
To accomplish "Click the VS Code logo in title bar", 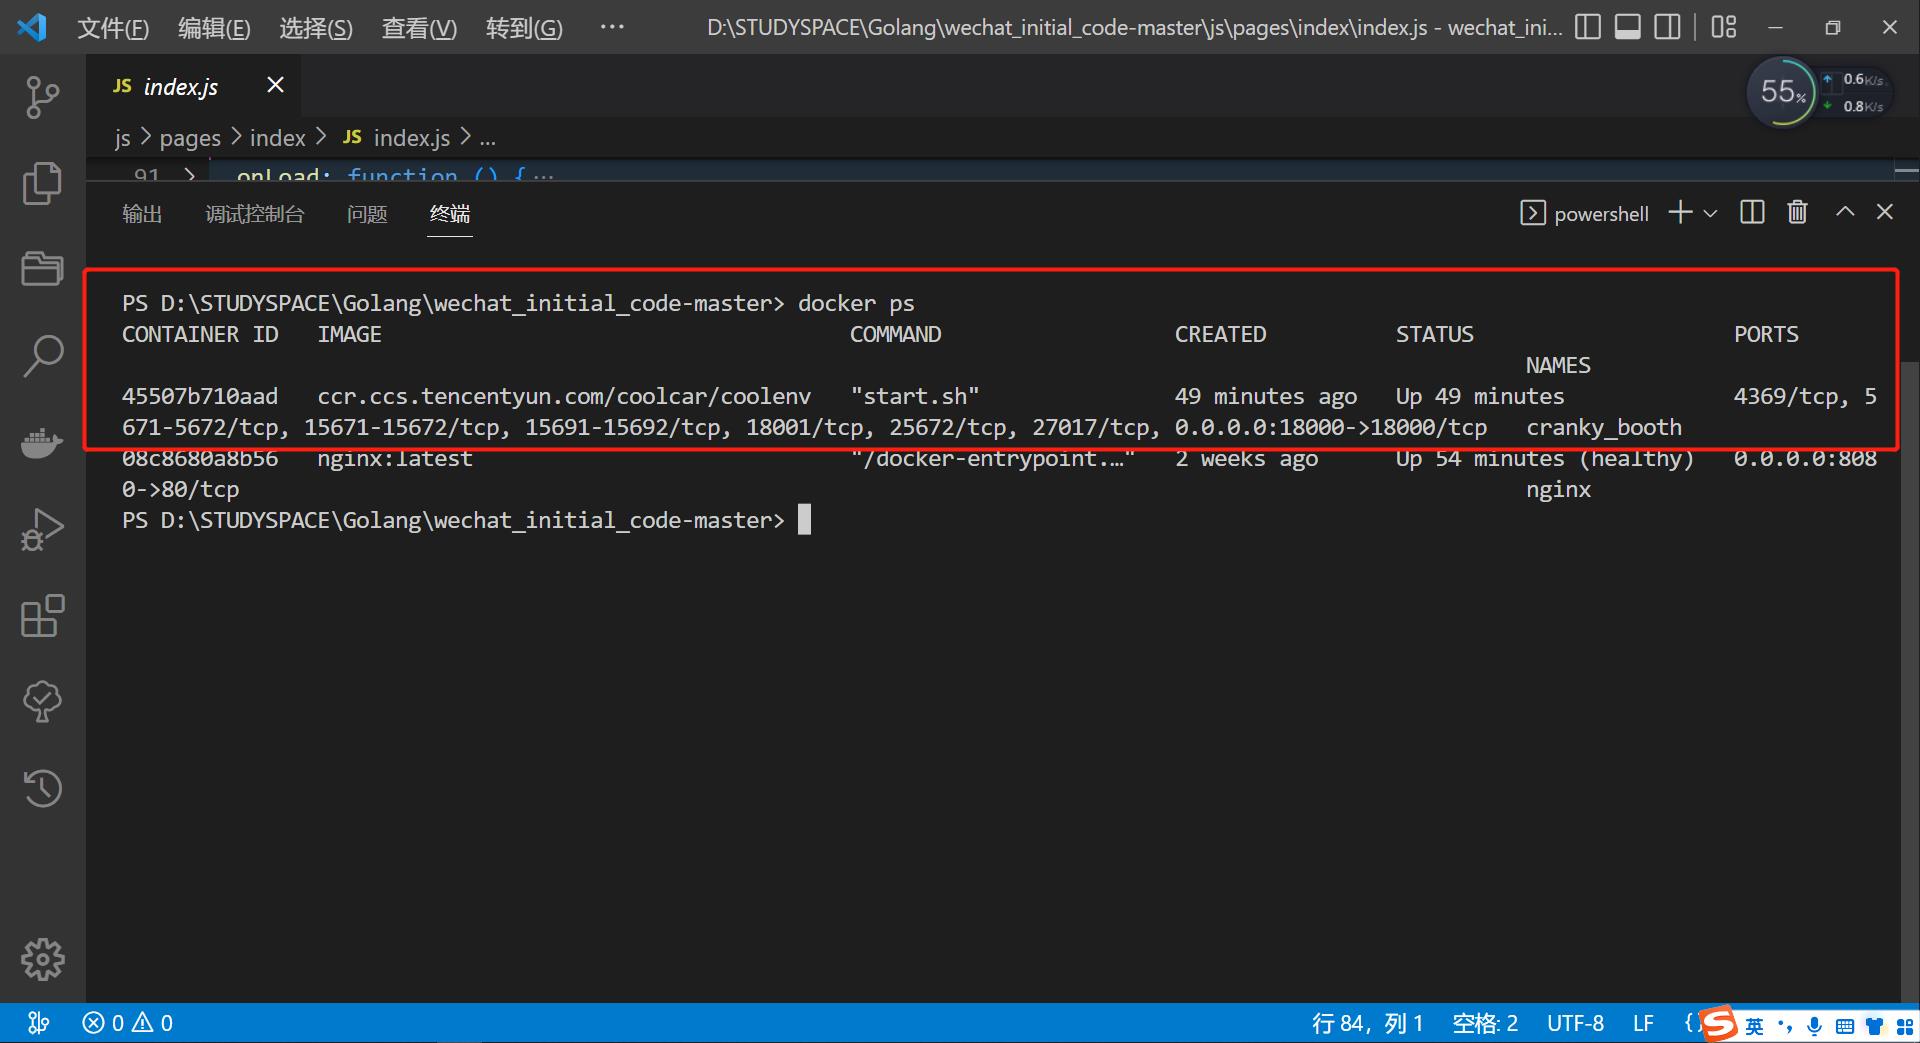I will click(x=31, y=27).
